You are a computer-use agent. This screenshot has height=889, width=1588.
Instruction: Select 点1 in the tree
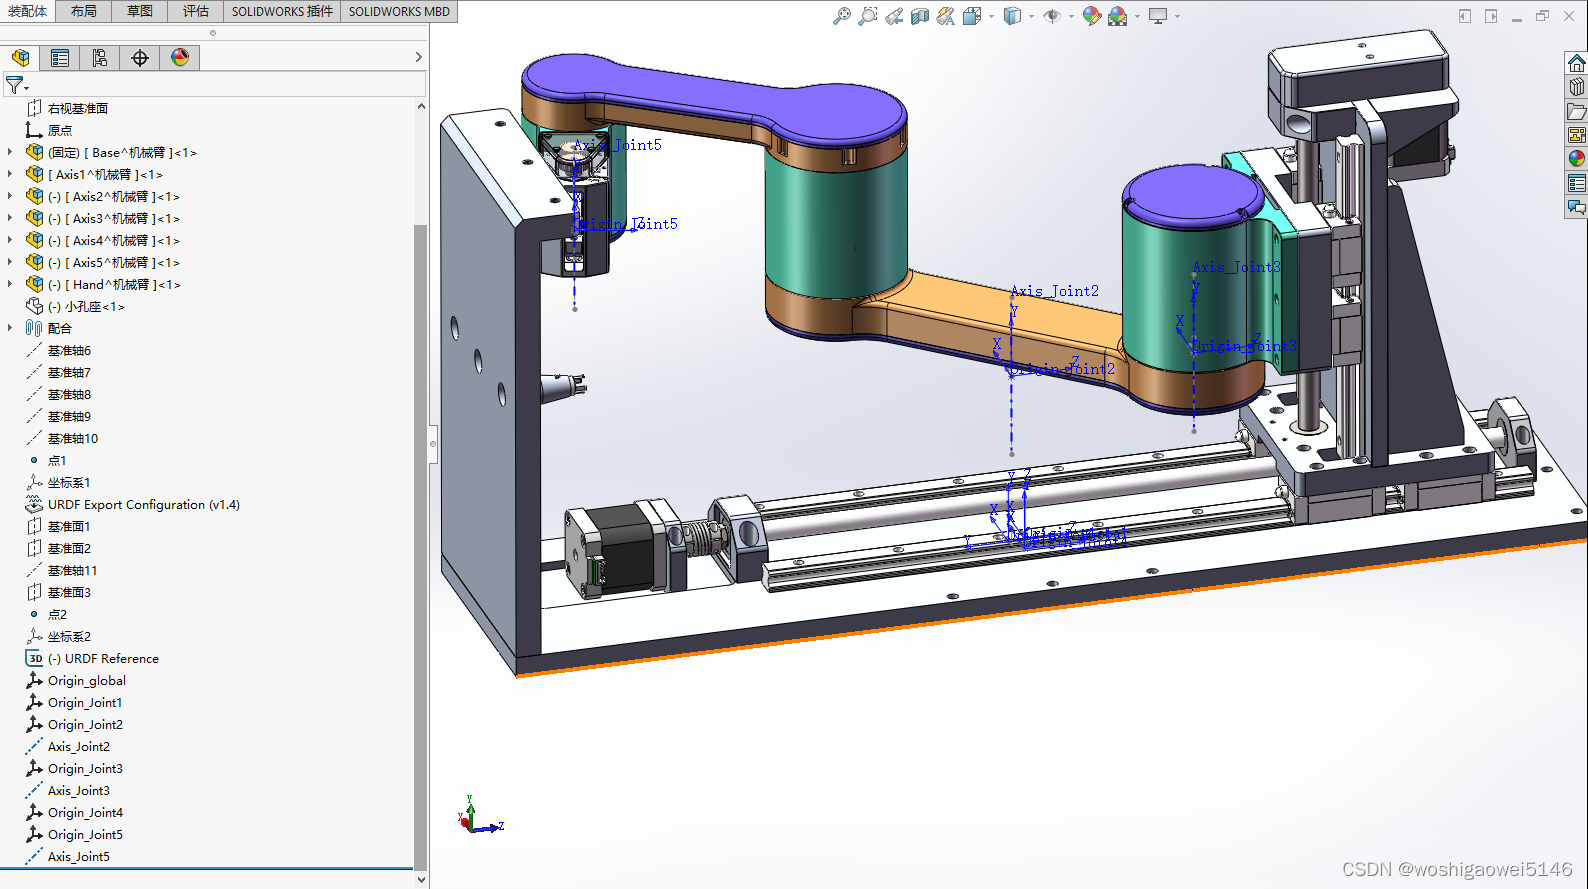(x=57, y=460)
